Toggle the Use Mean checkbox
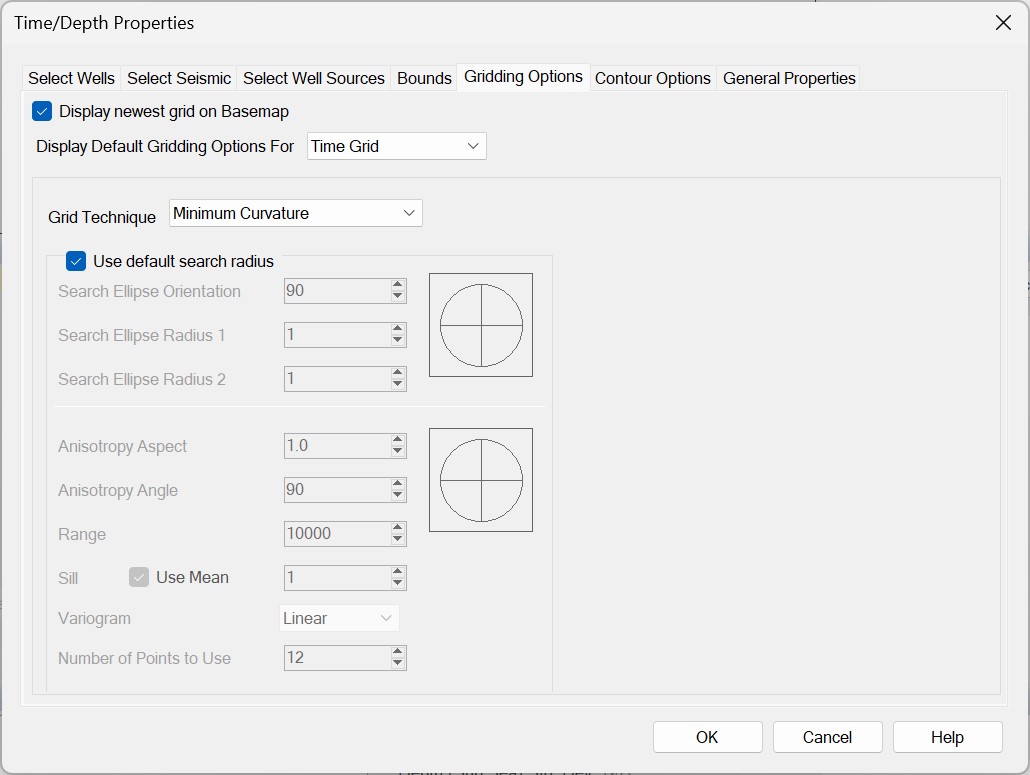The width and height of the screenshot is (1030, 775). coord(139,577)
